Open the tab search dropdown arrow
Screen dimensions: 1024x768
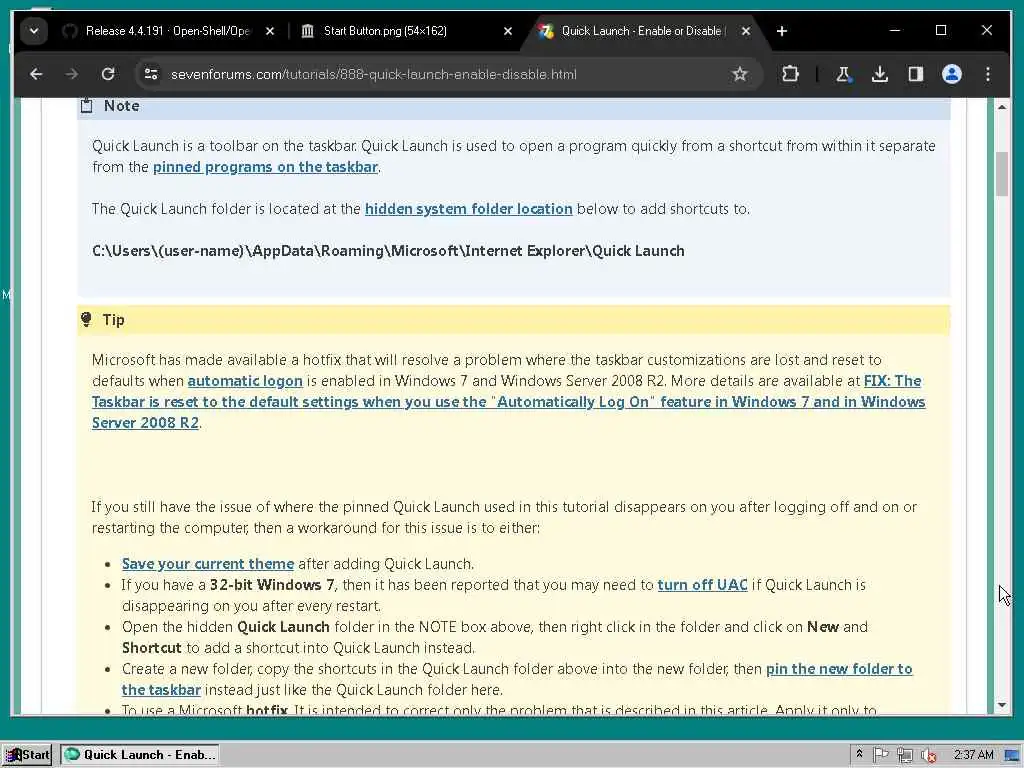(x=34, y=31)
